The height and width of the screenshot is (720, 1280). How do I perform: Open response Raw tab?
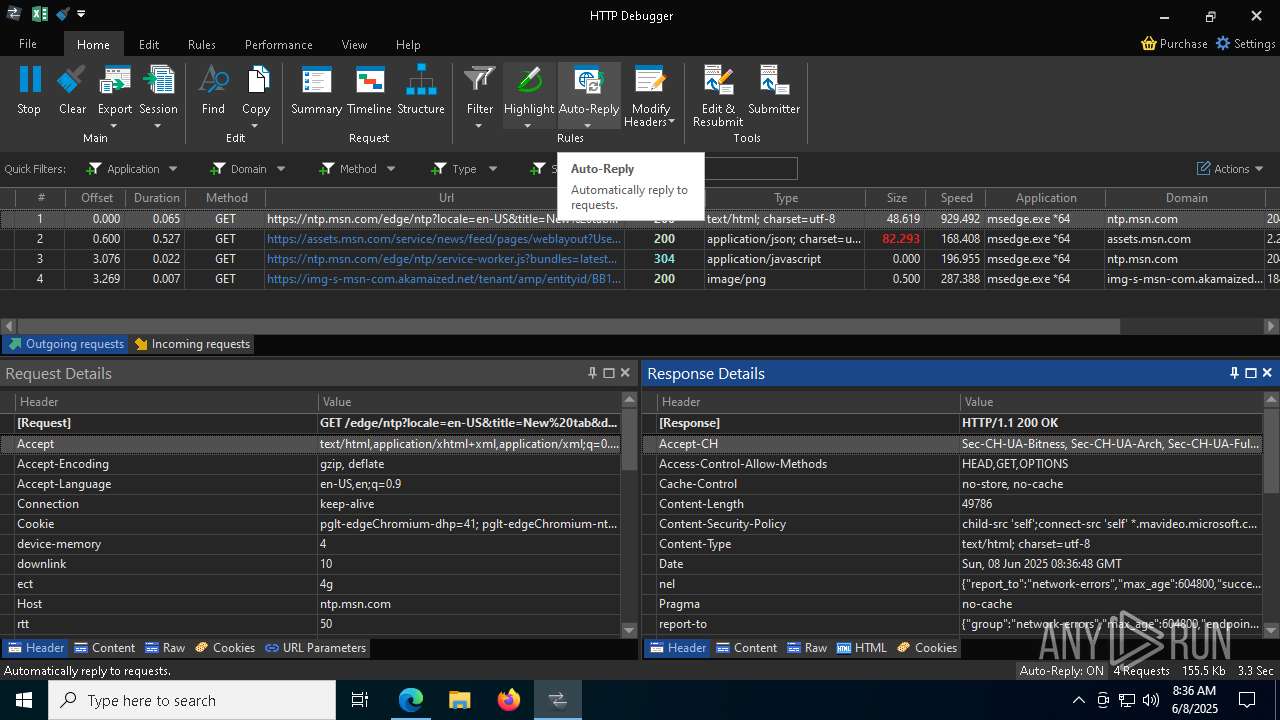(x=808, y=648)
